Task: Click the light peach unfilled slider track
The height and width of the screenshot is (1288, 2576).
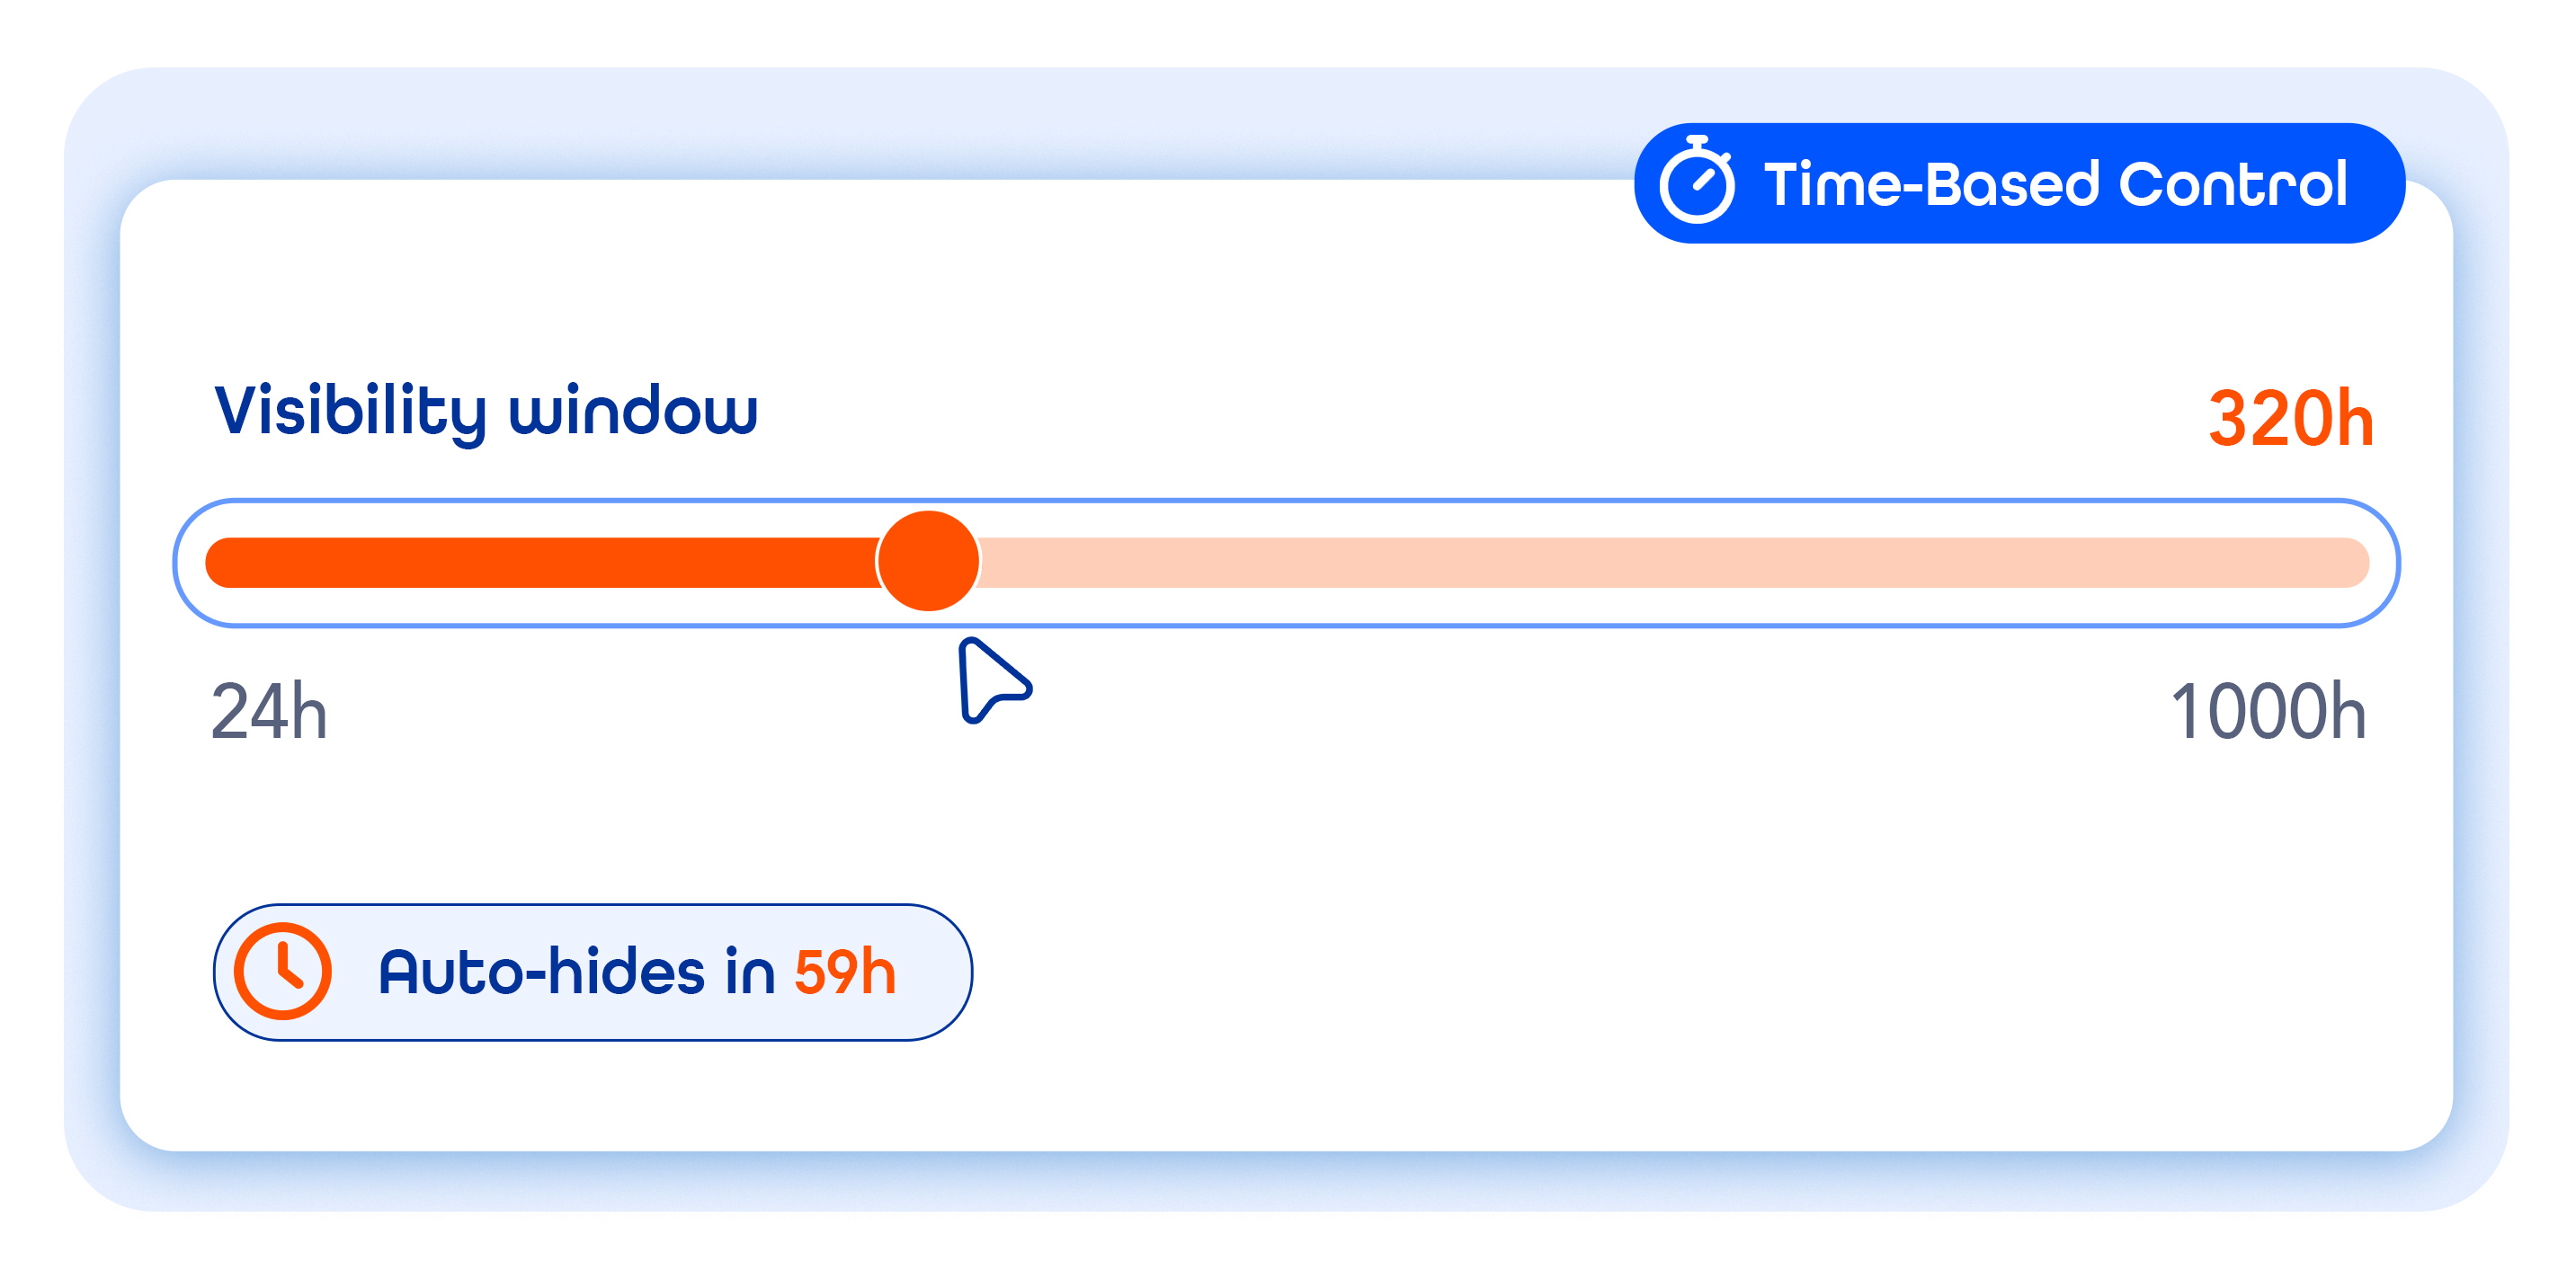Action: [1670, 563]
